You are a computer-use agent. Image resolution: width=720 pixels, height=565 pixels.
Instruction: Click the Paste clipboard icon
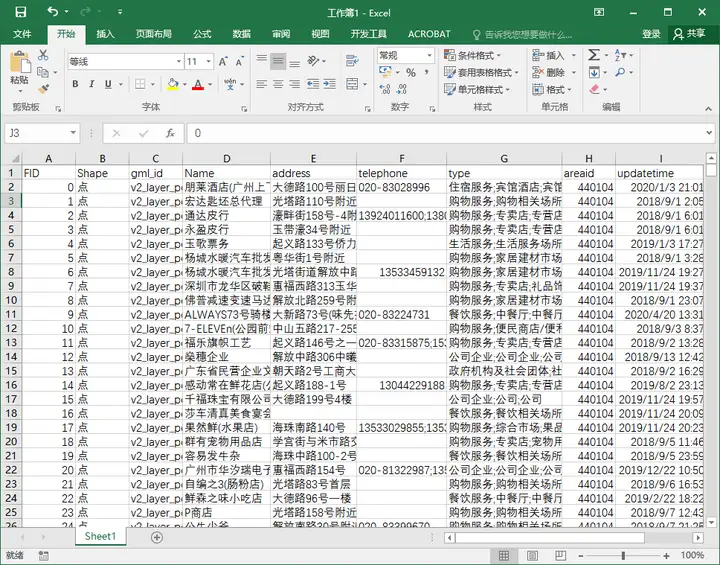point(20,62)
